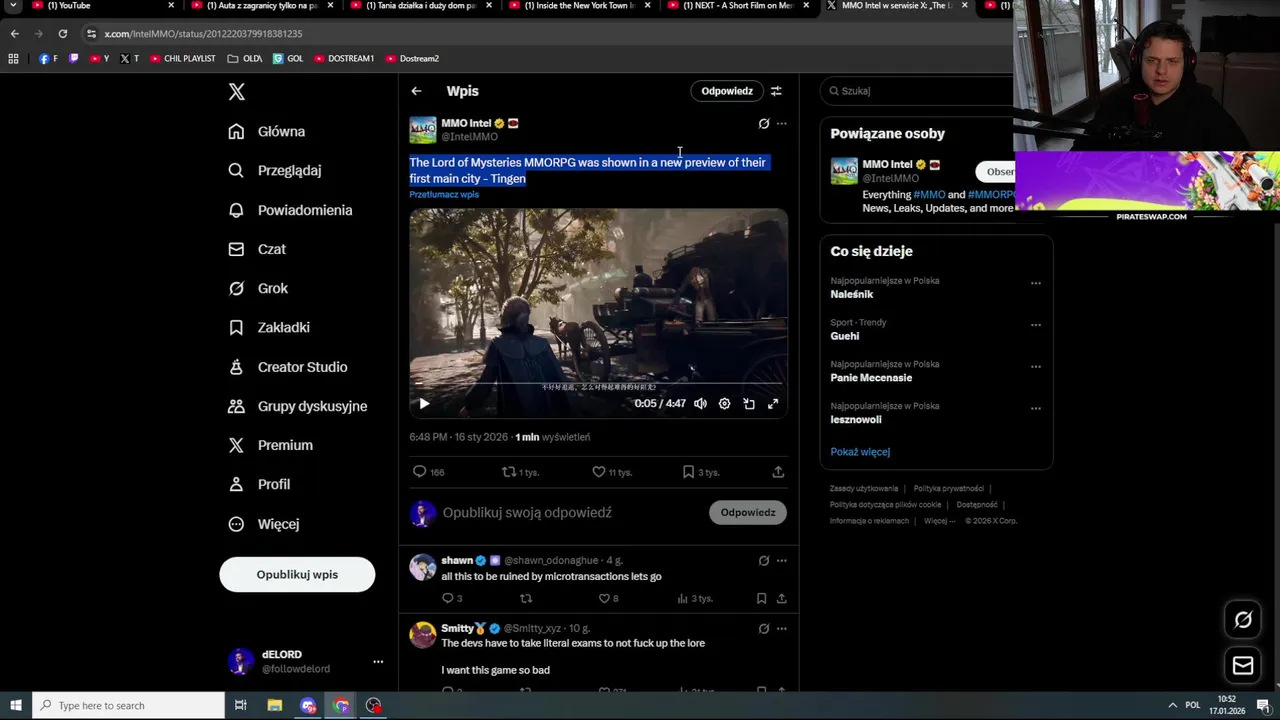Open the CHIL PLAYLIST bookmark
Viewport: 1280px width, 720px height.
(183, 59)
